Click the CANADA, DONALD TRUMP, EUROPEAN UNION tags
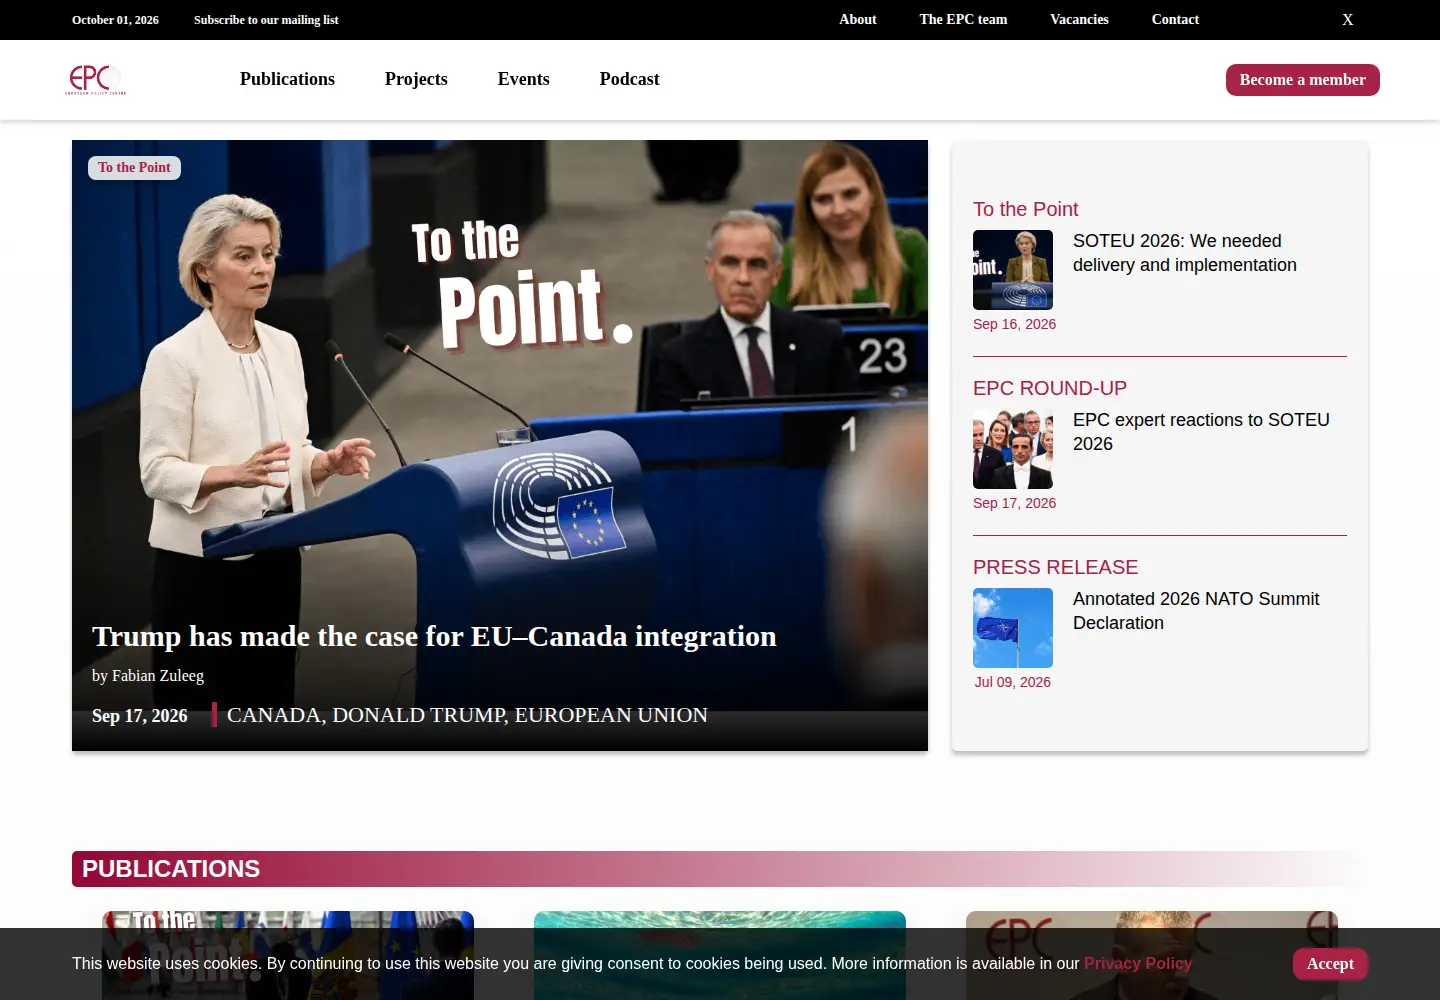The image size is (1440, 1000). 467,715
